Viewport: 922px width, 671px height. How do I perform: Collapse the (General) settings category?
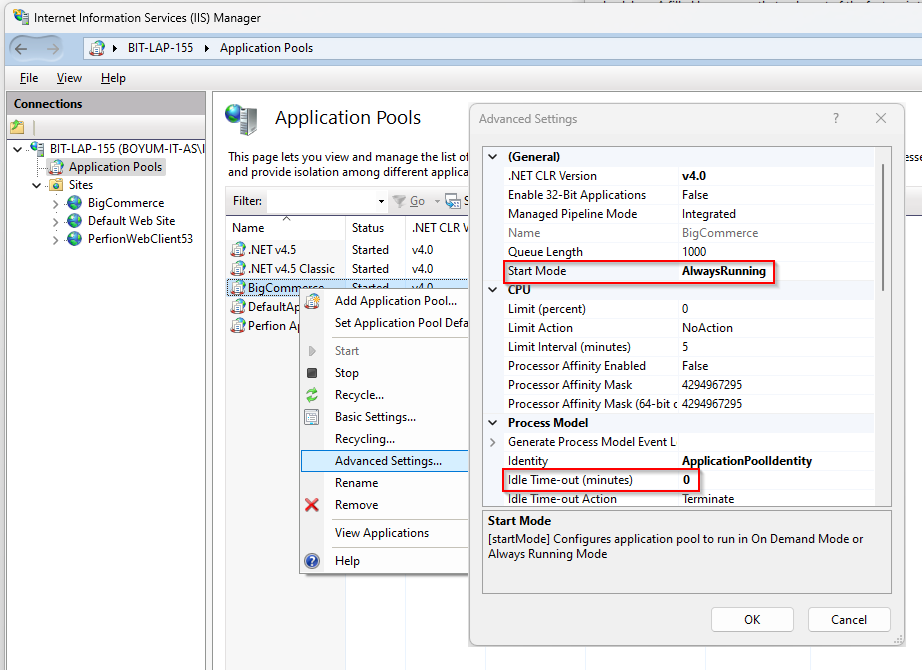click(x=493, y=157)
